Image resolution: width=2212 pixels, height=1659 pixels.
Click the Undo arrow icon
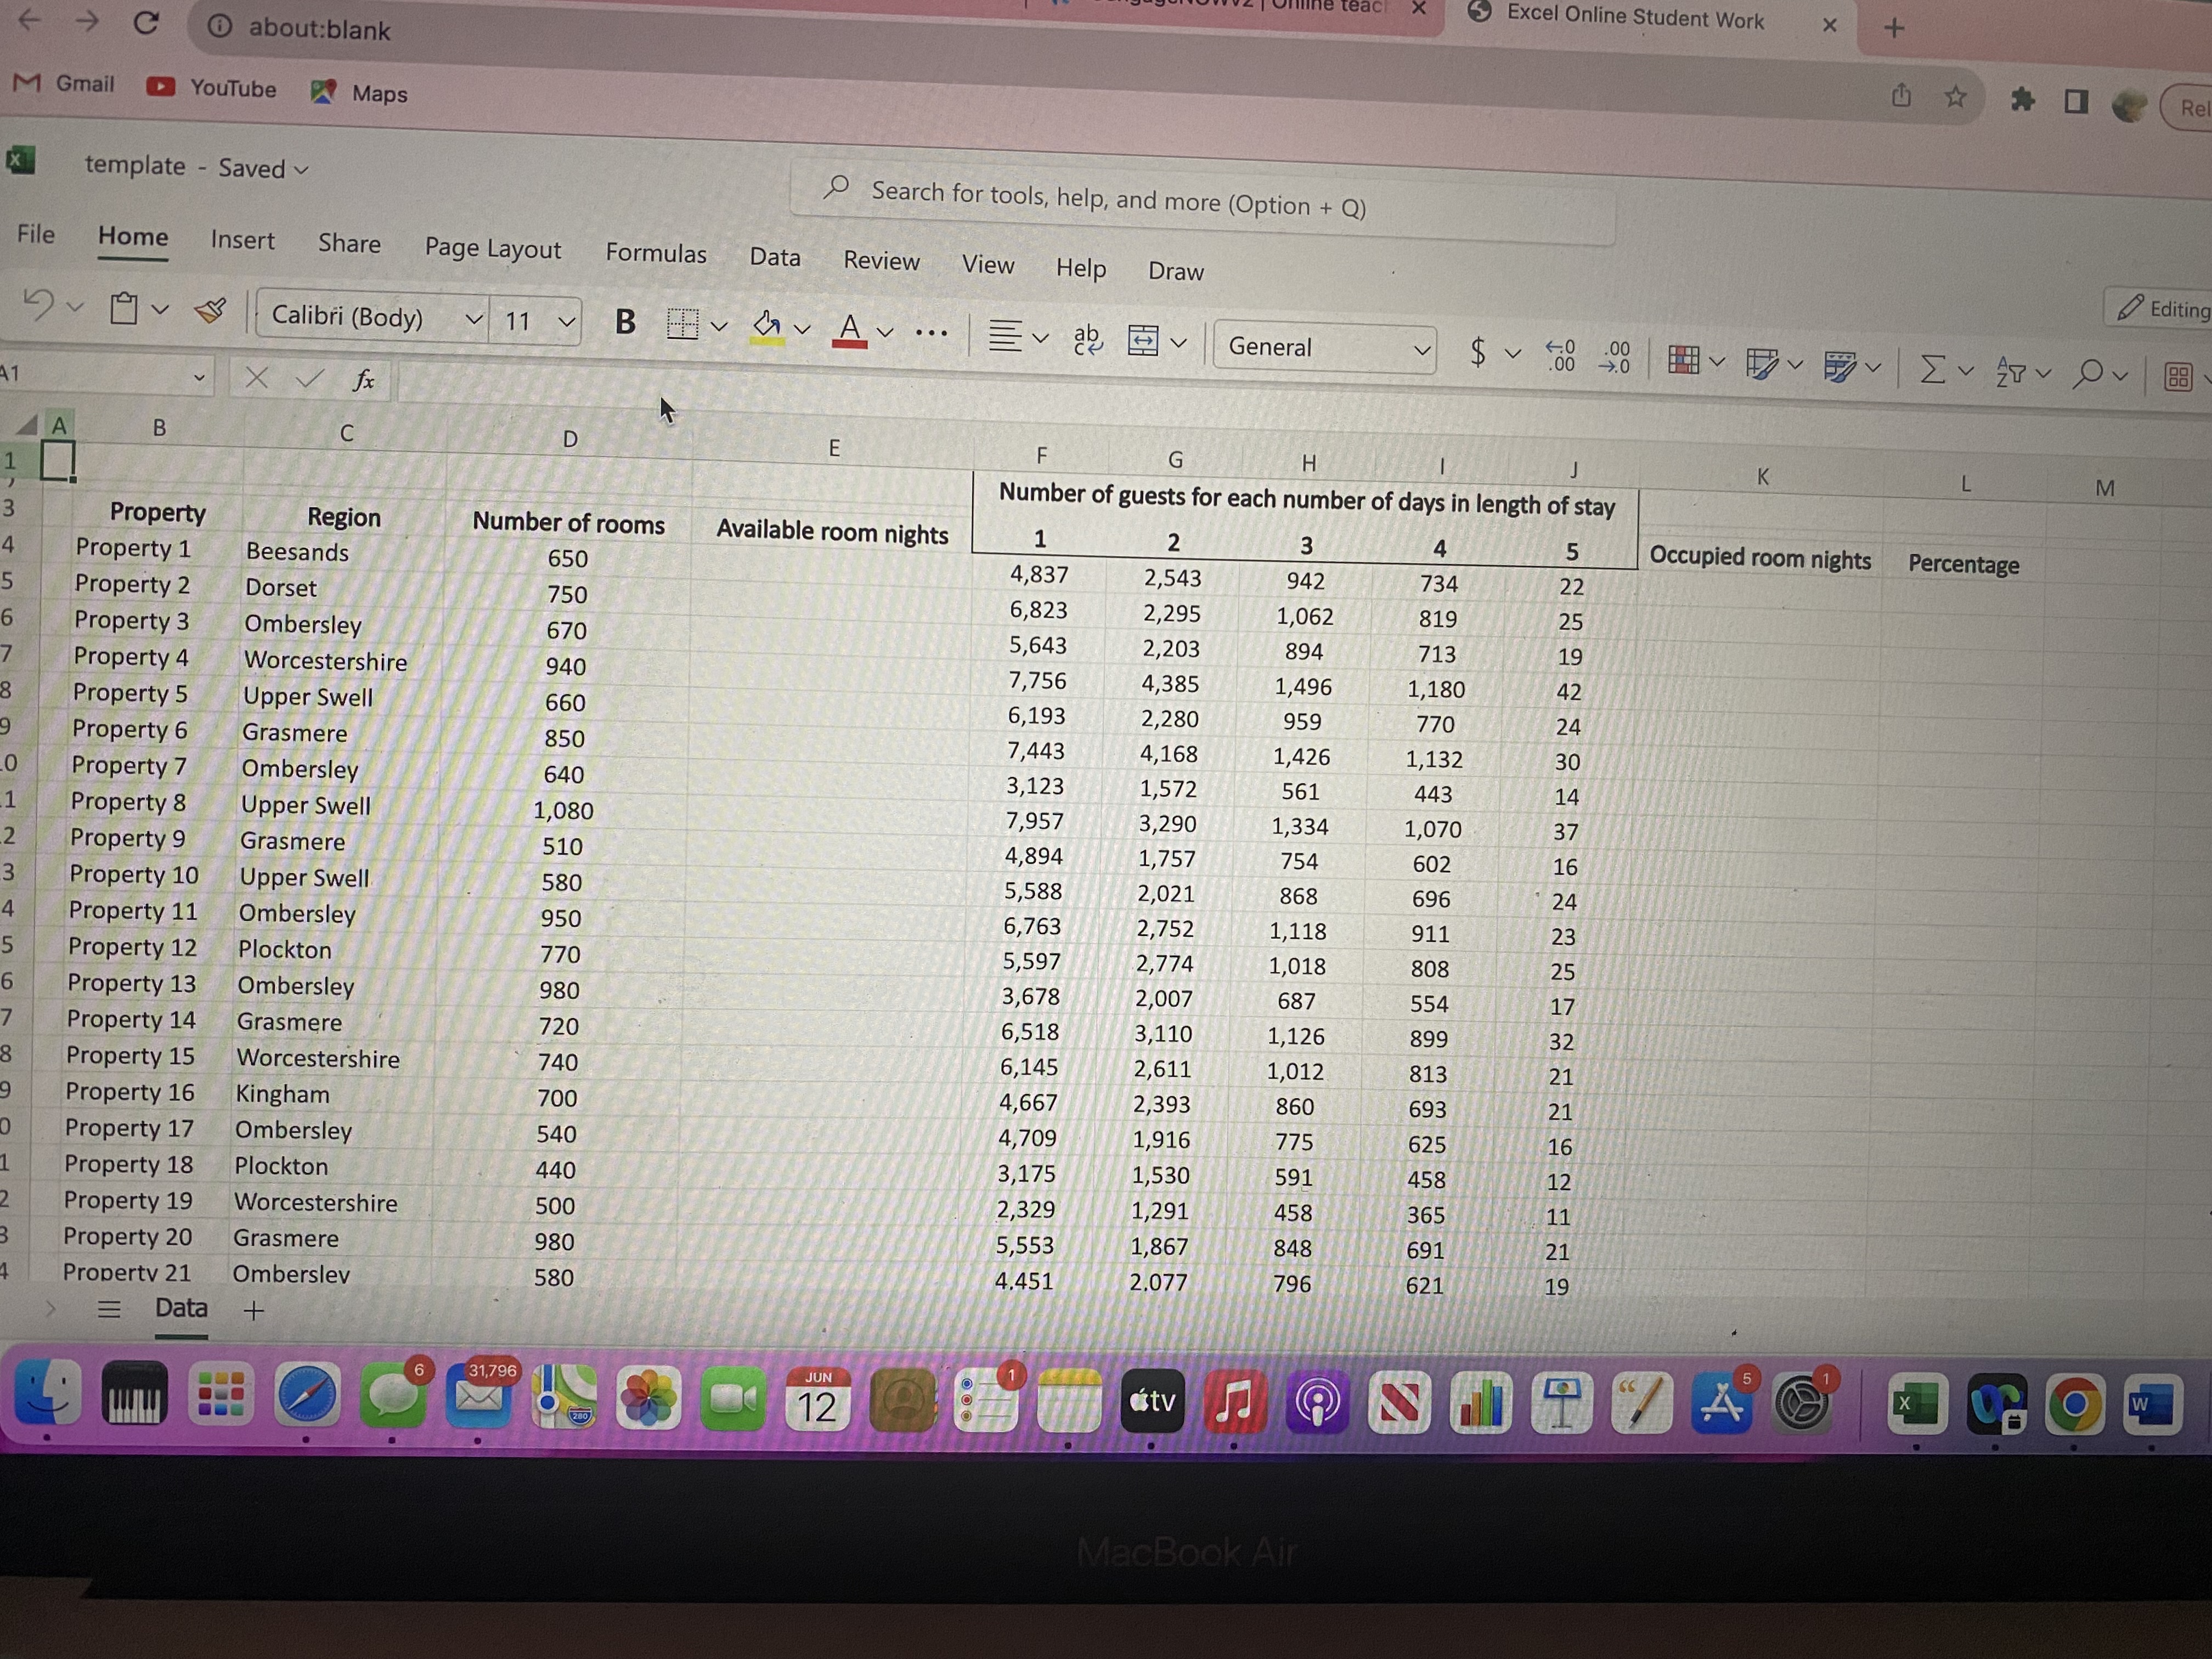click(x=38, y=303)
